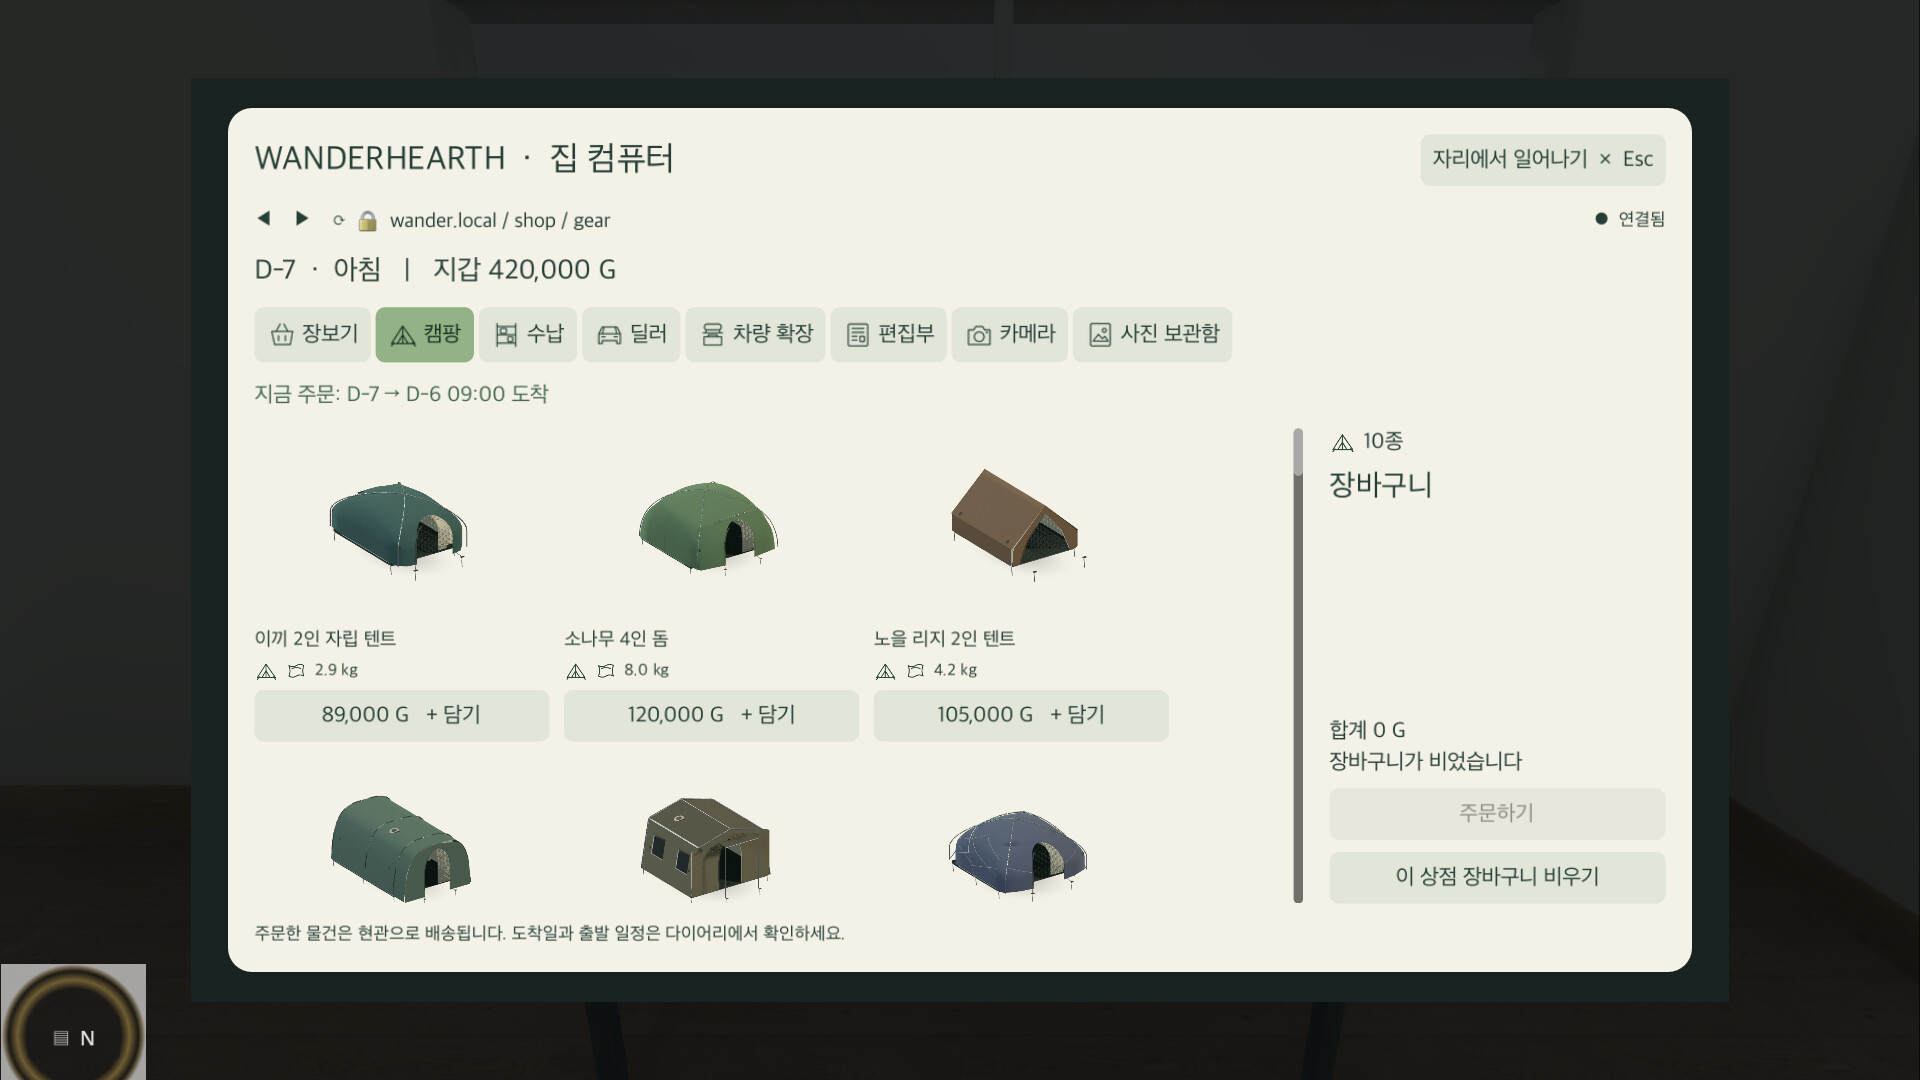Image resolution: width=1920 pixels, height=1080 pixels.
Task: Click the 이끼 2인 자립 텐트 thumbnail
Action: pos(399,529)
